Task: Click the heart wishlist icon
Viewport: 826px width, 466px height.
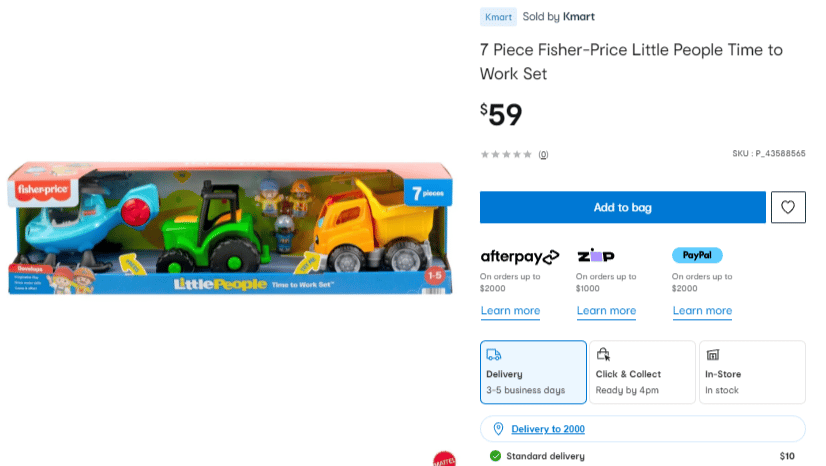Action: 788,207
